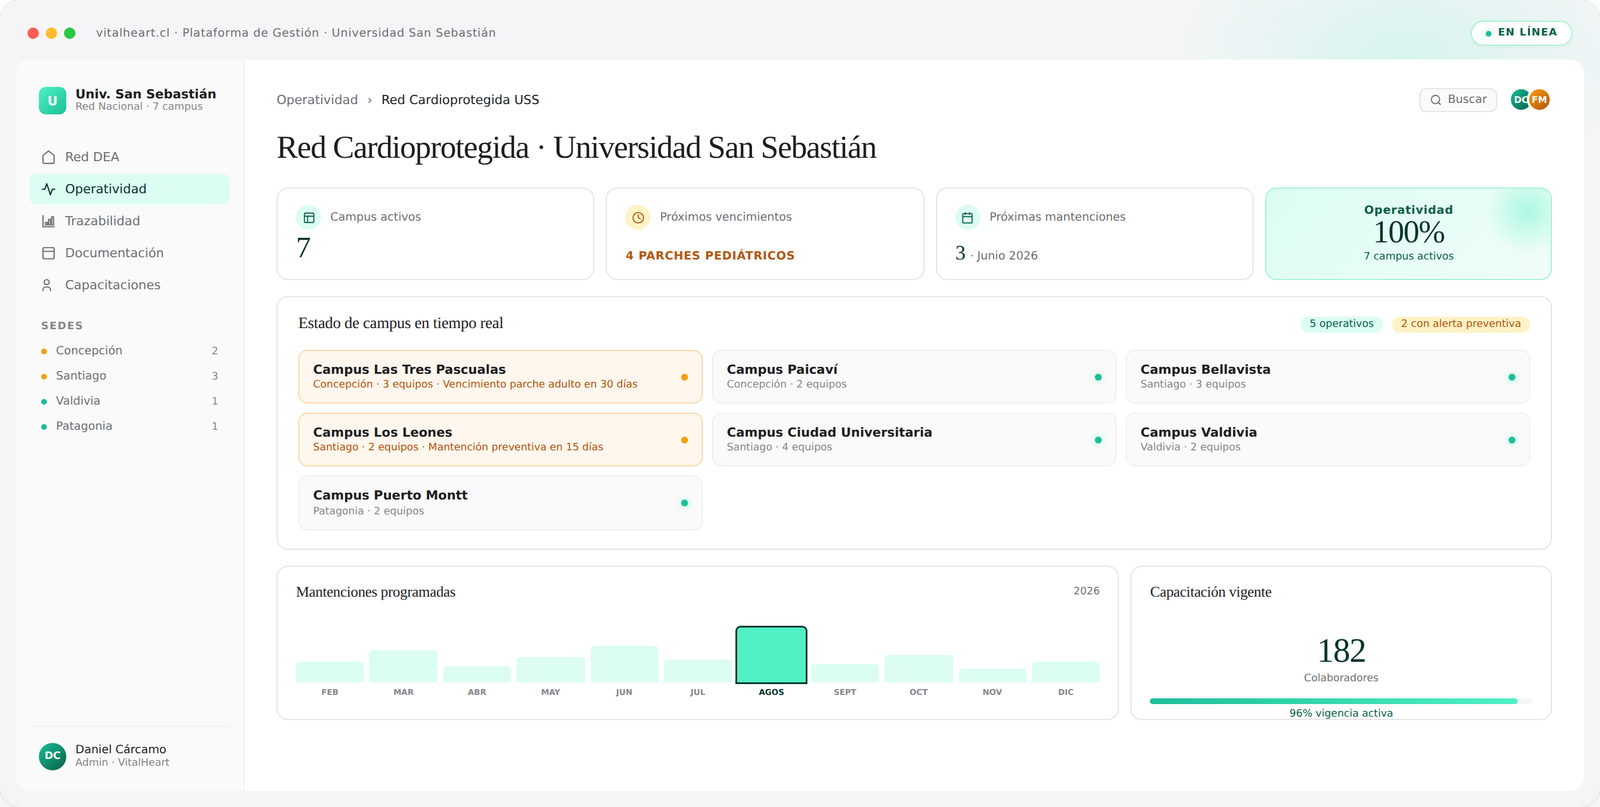
Task: Click Daniel Cárcamo user profile
Action: pyautogui.click(x=130, y=756)
